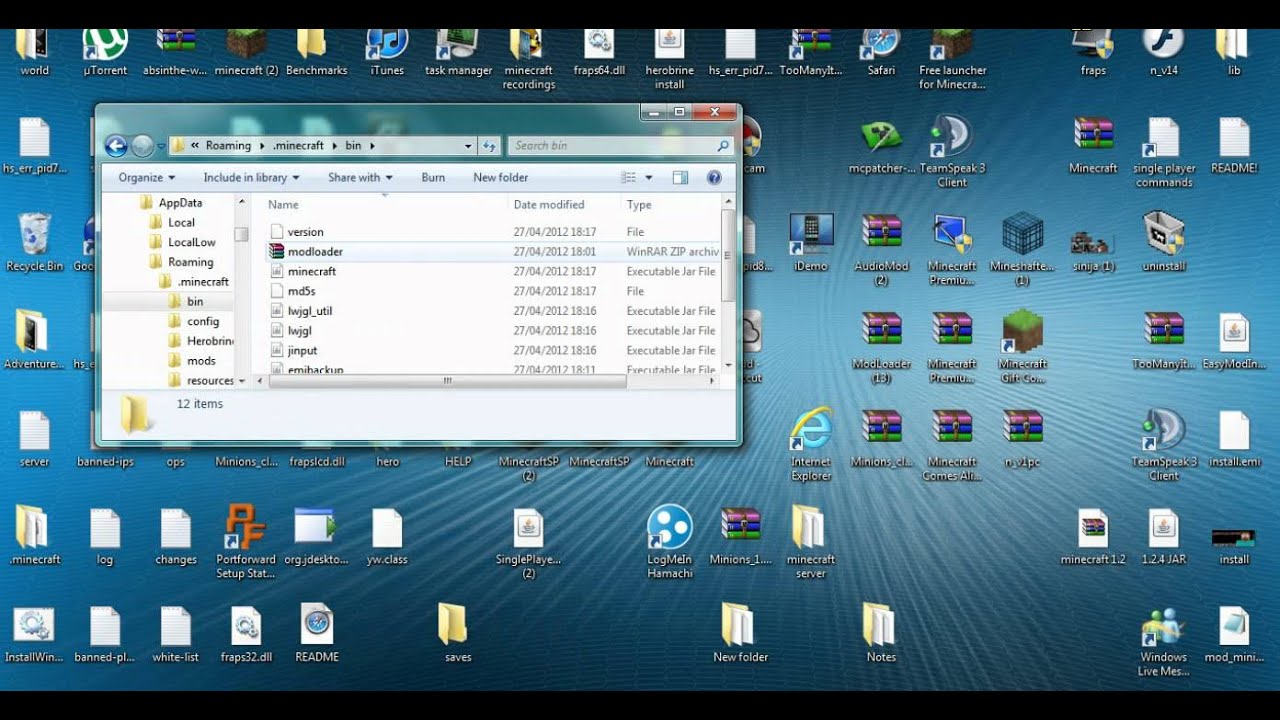Change your view using the views icon

click(x=628, y=177)
